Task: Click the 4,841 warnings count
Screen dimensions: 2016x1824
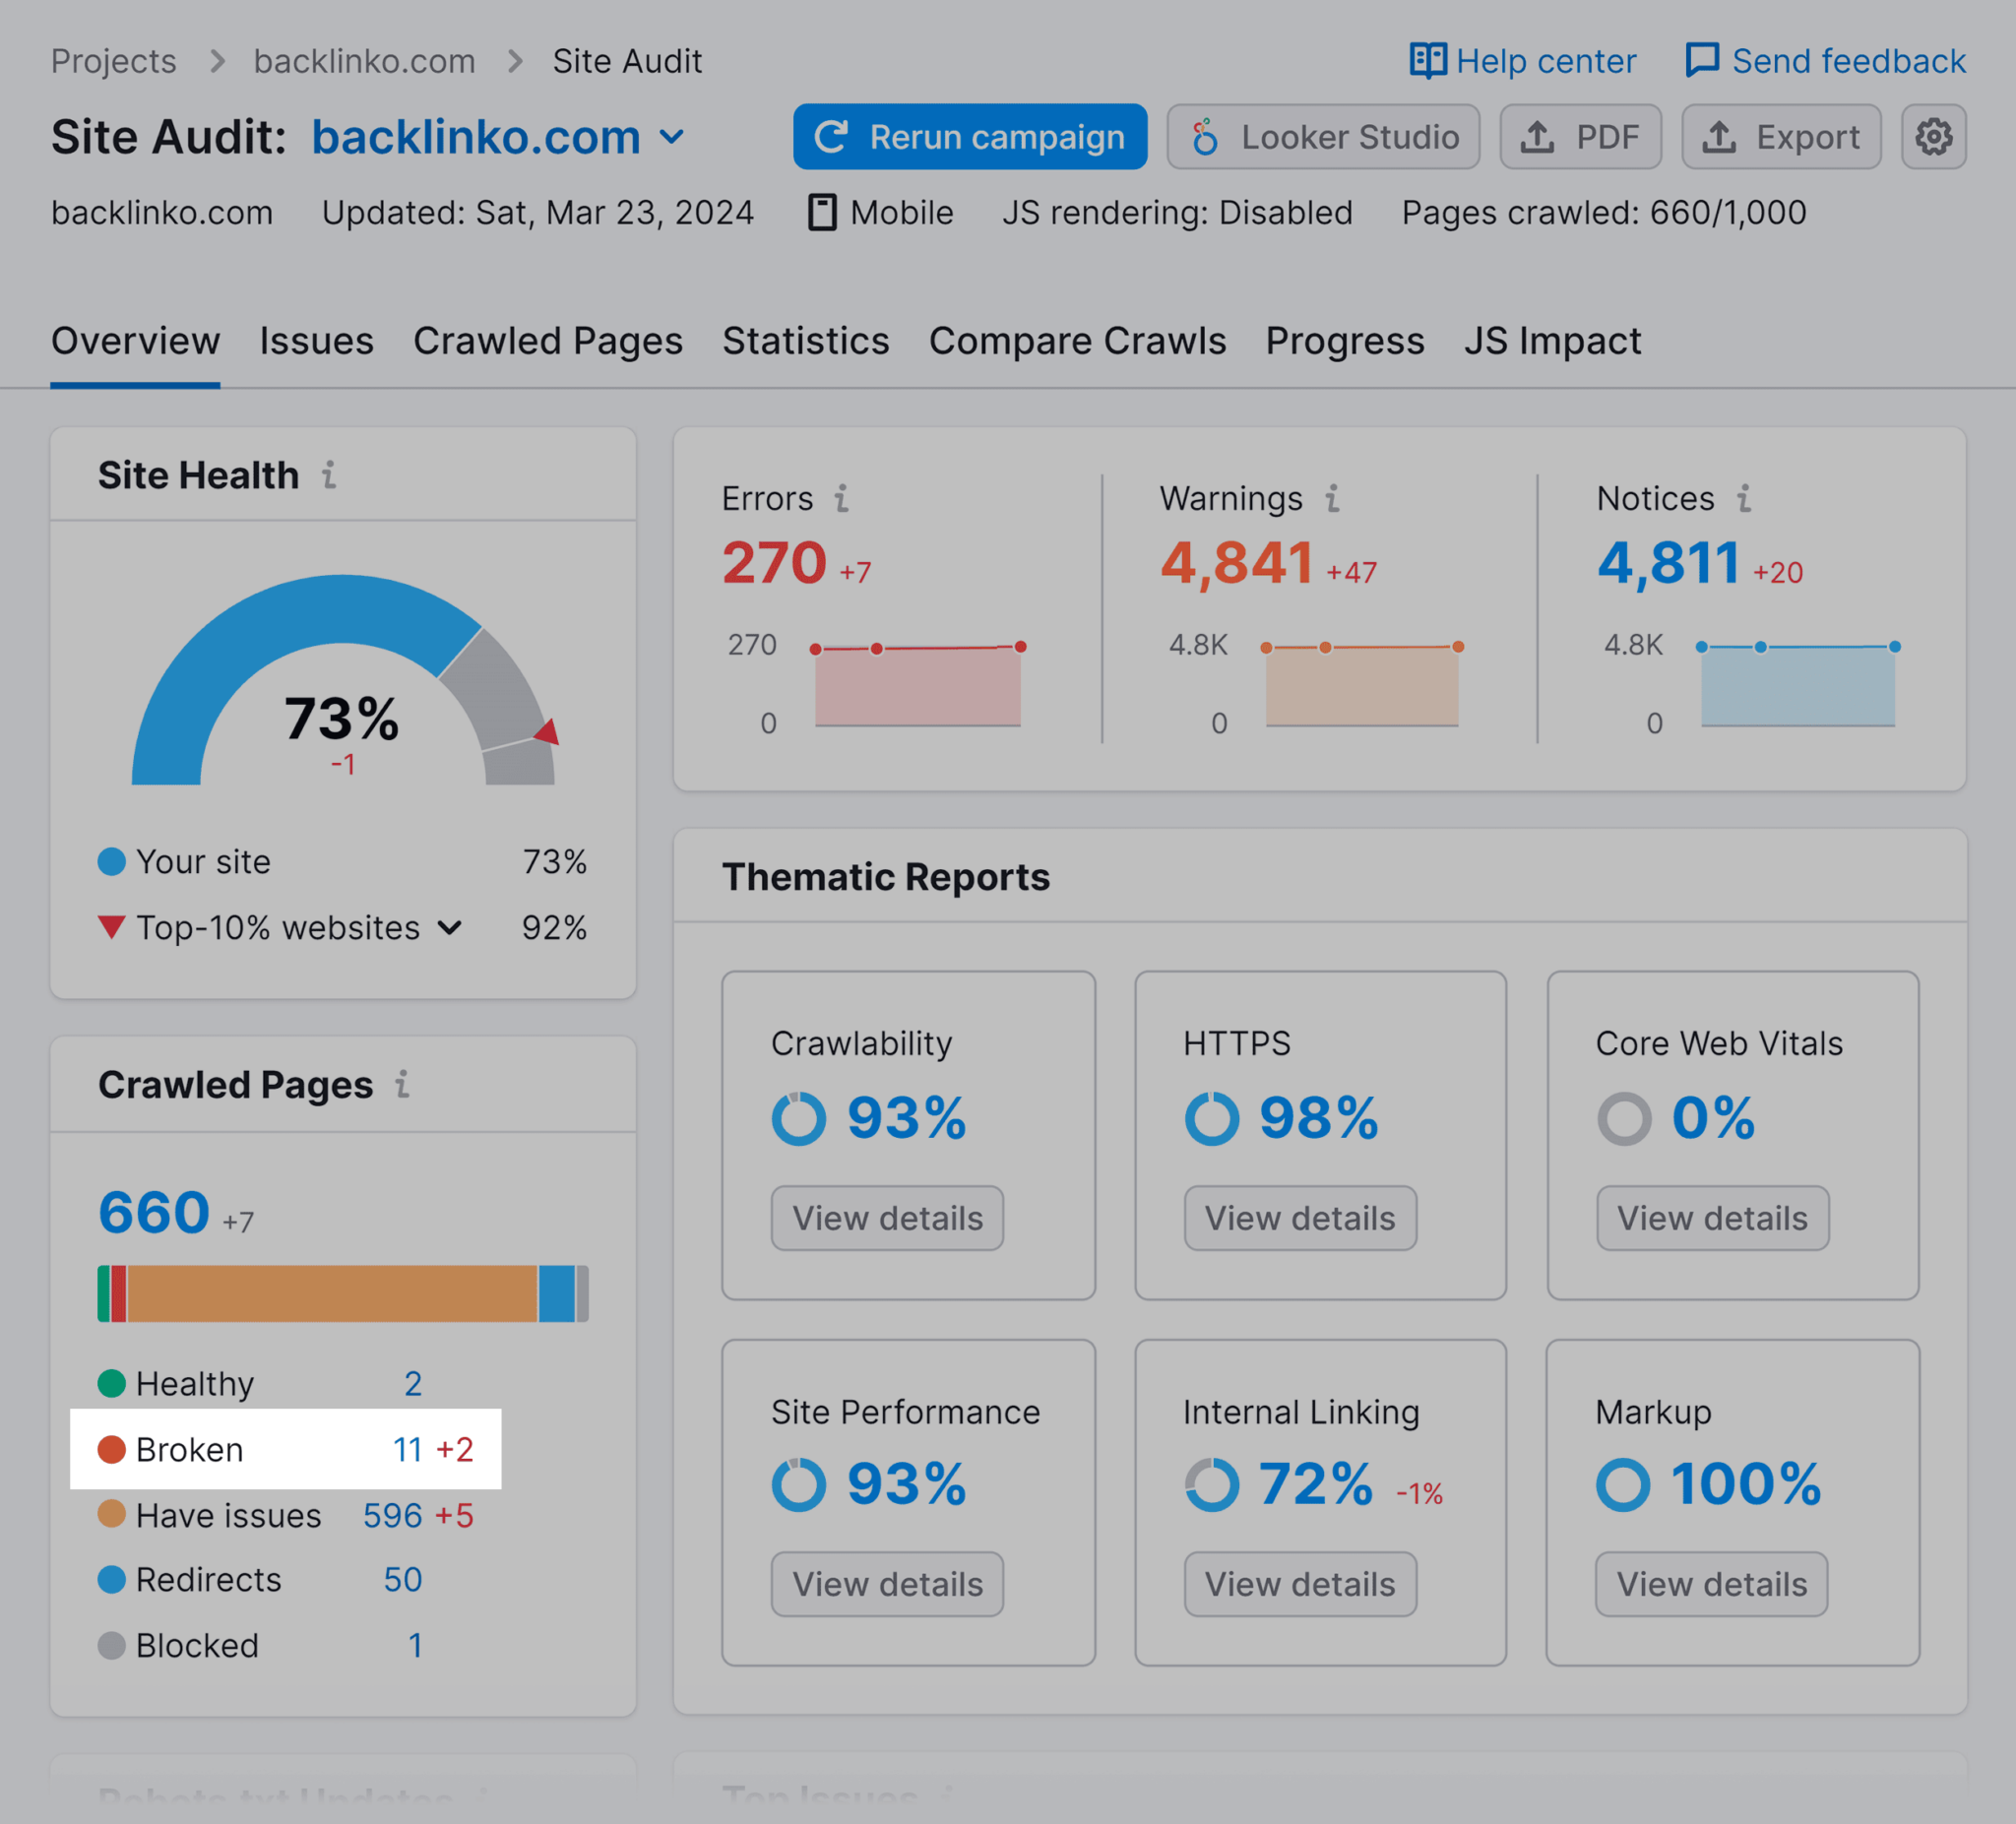Action: (x=1237, y=562)
